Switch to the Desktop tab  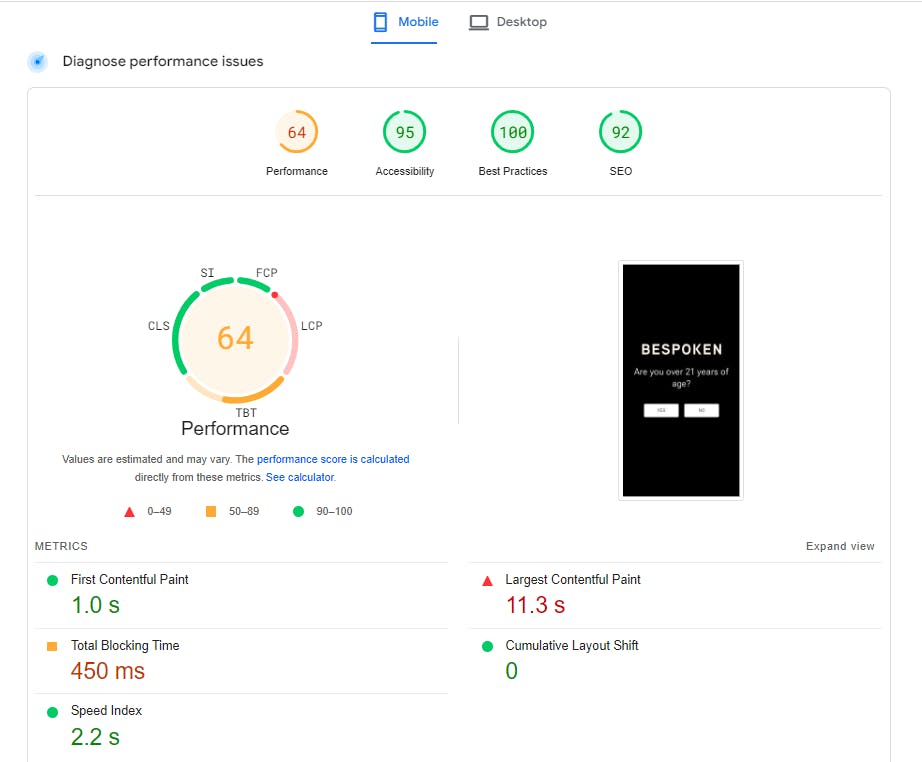tap(508, 22)
